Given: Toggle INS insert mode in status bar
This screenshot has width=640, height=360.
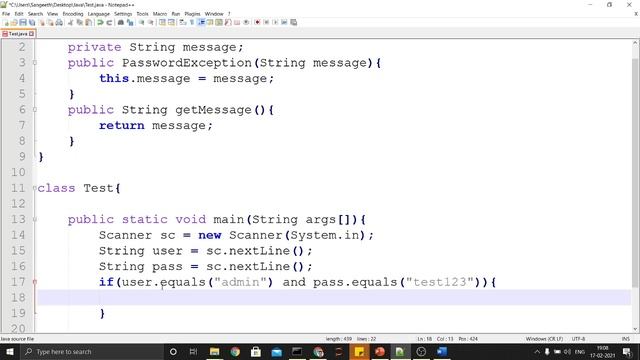Looking at the screenshot, I should (625, 339).
